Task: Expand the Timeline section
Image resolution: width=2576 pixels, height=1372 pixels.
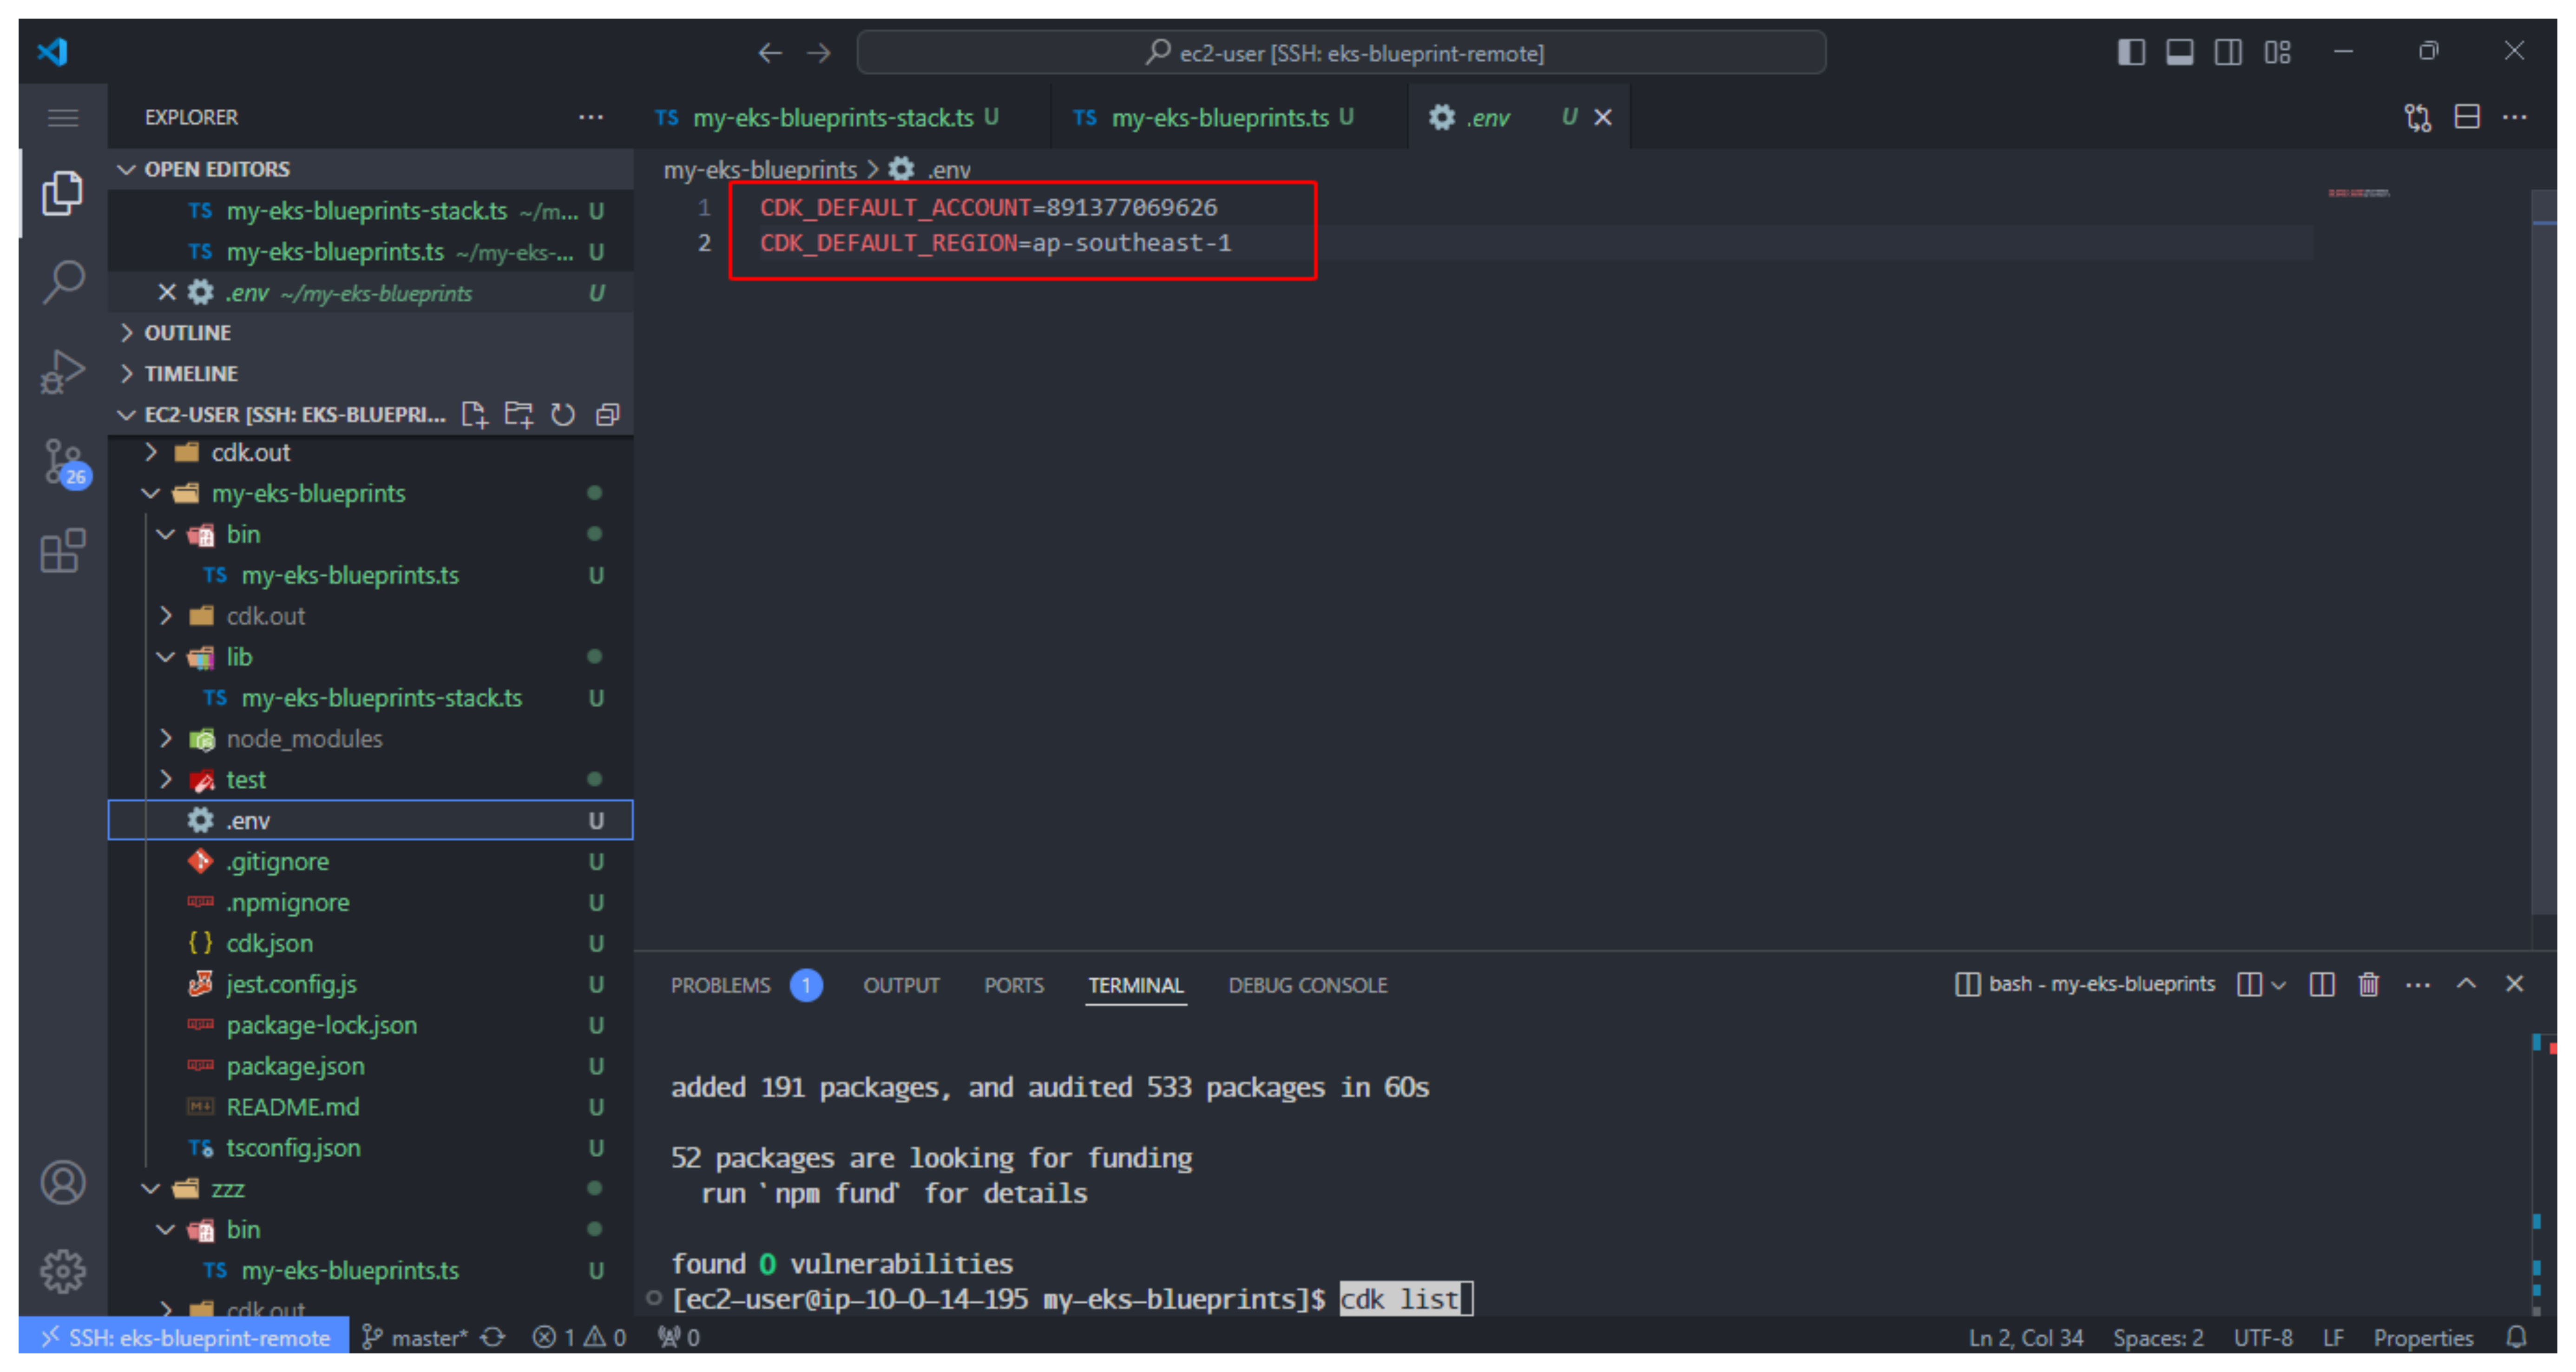Action: pyautogui.click(x=370, y=374)
